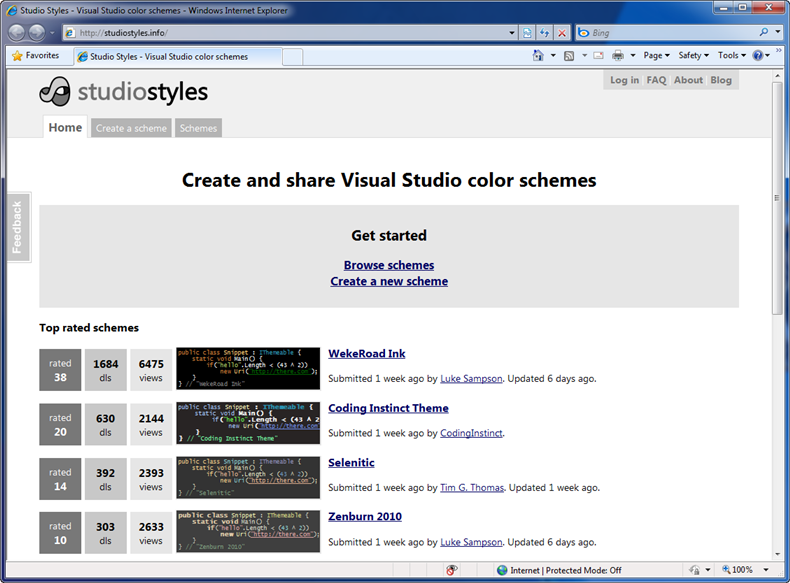Click the search magnifier icon
Image resolution: width=790 pixels, height=583 pixels.
(x=764, y=32)
